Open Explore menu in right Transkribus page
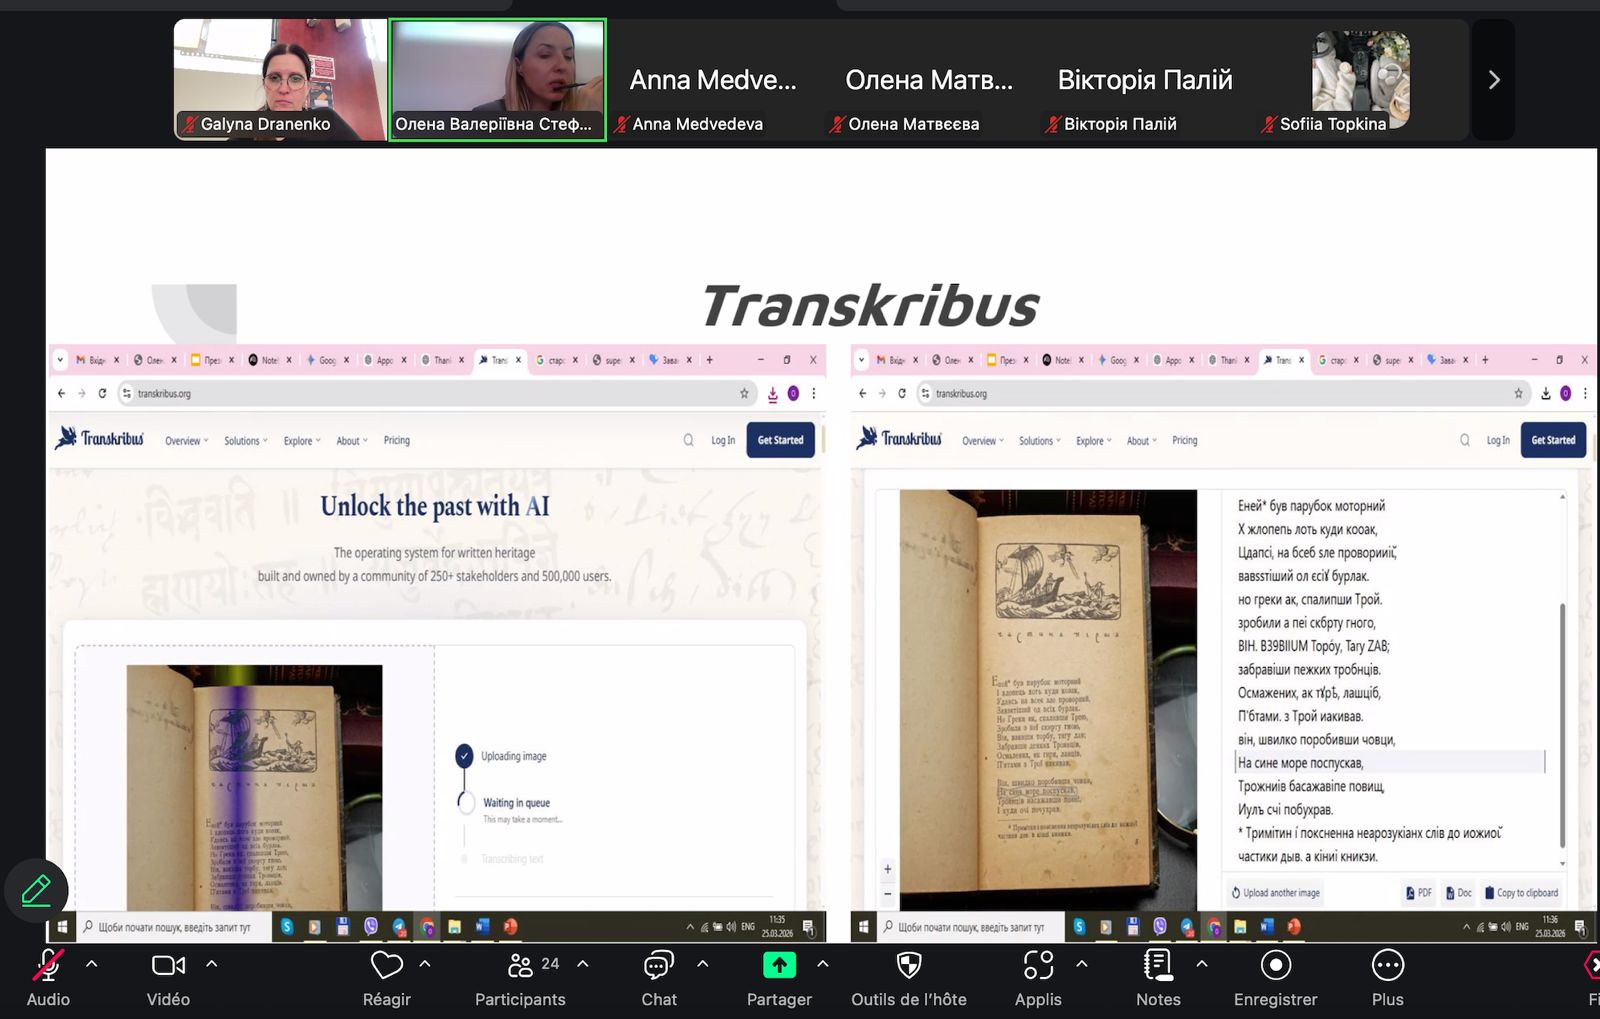Screen dimensions: 1600x1019 1094,441
